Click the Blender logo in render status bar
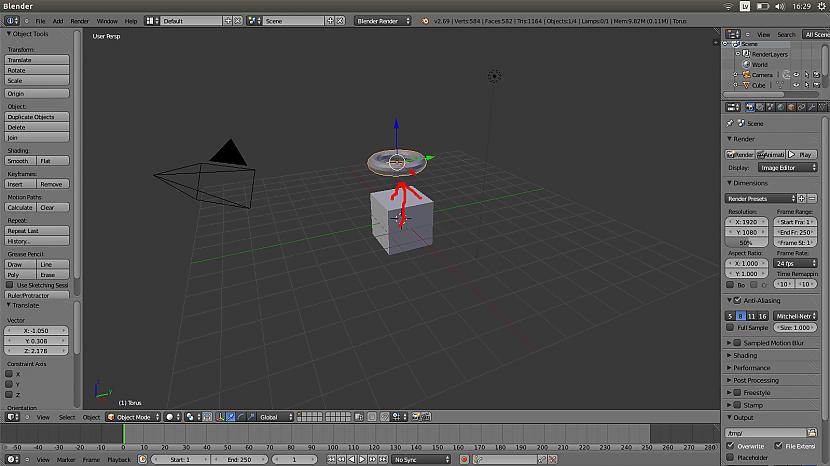Screen dimensions: 830x466 [425, 21]
